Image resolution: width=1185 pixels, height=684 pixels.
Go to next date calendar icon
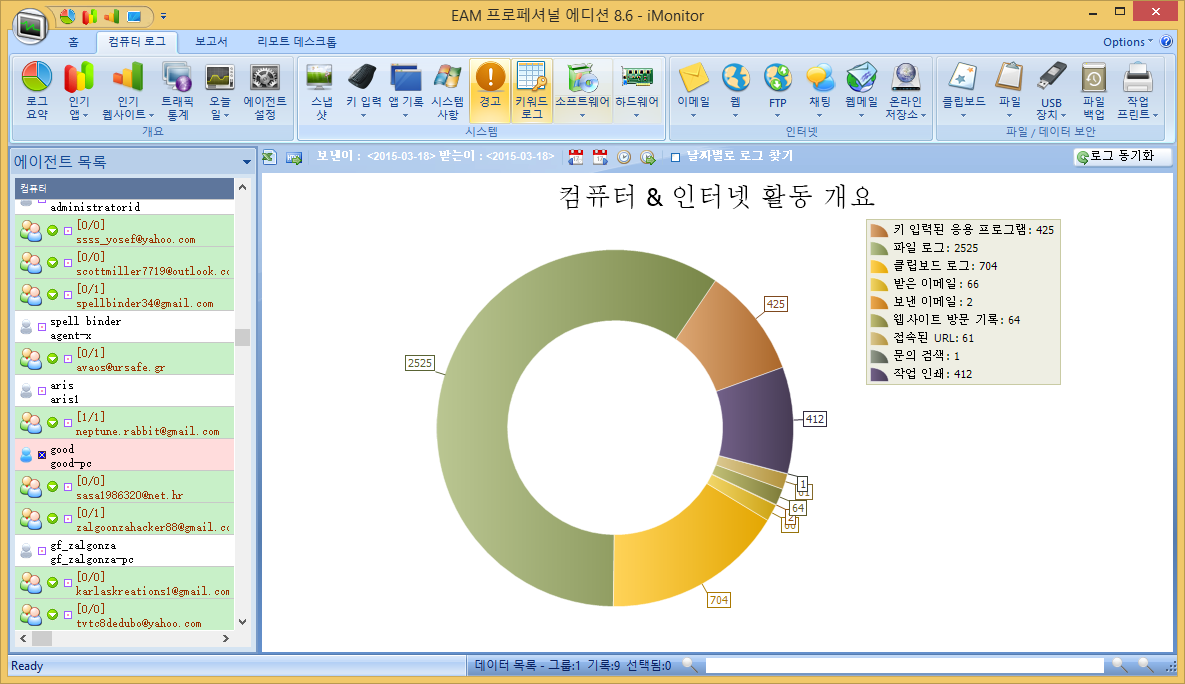600,157
